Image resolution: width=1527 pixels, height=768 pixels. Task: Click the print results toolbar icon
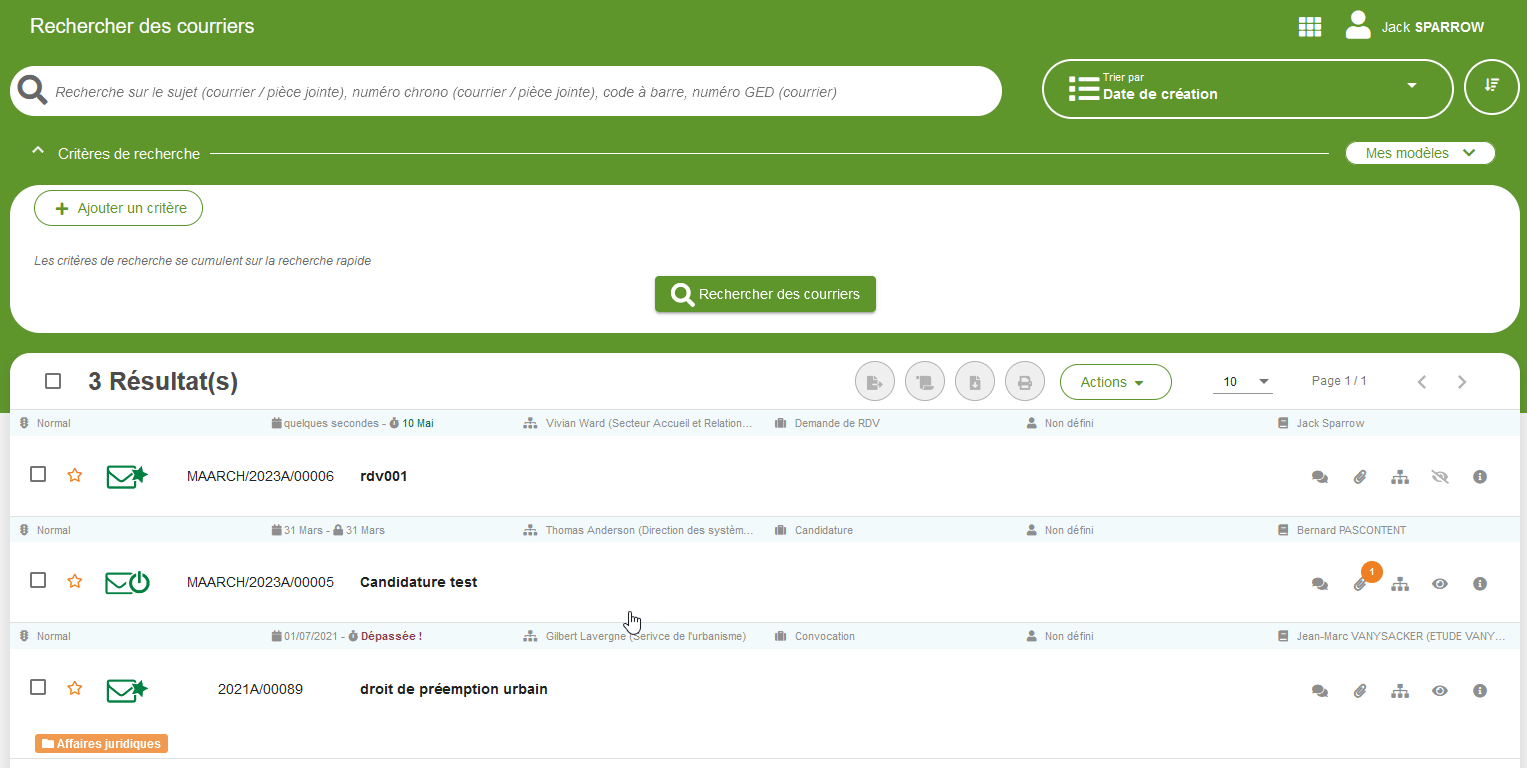click(1024, 382)
